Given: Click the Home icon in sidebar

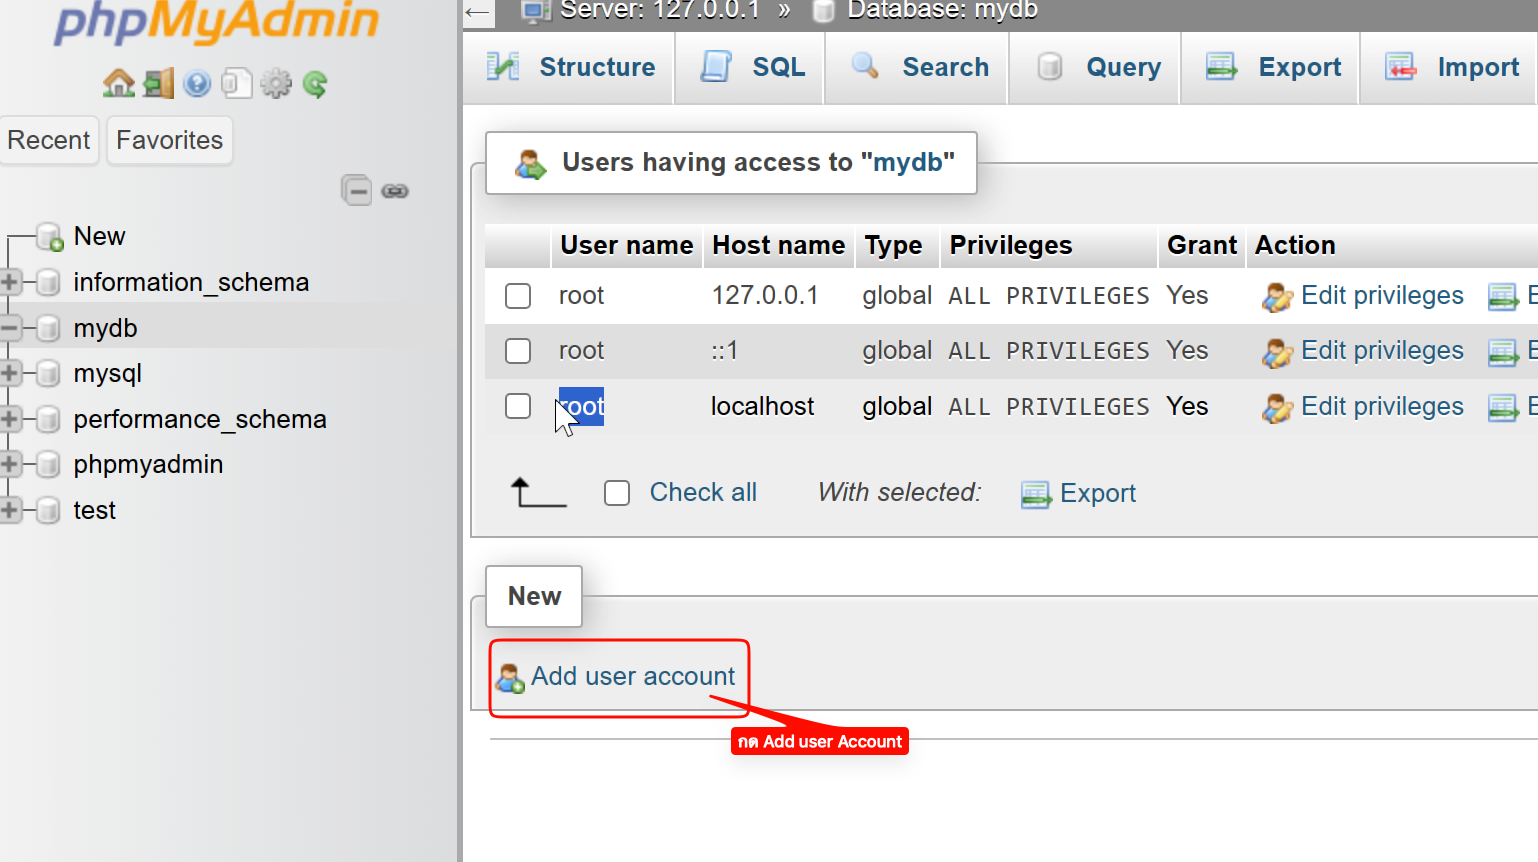Looking at the screenshot, I should pyautogui.click(x=119, y=84).
